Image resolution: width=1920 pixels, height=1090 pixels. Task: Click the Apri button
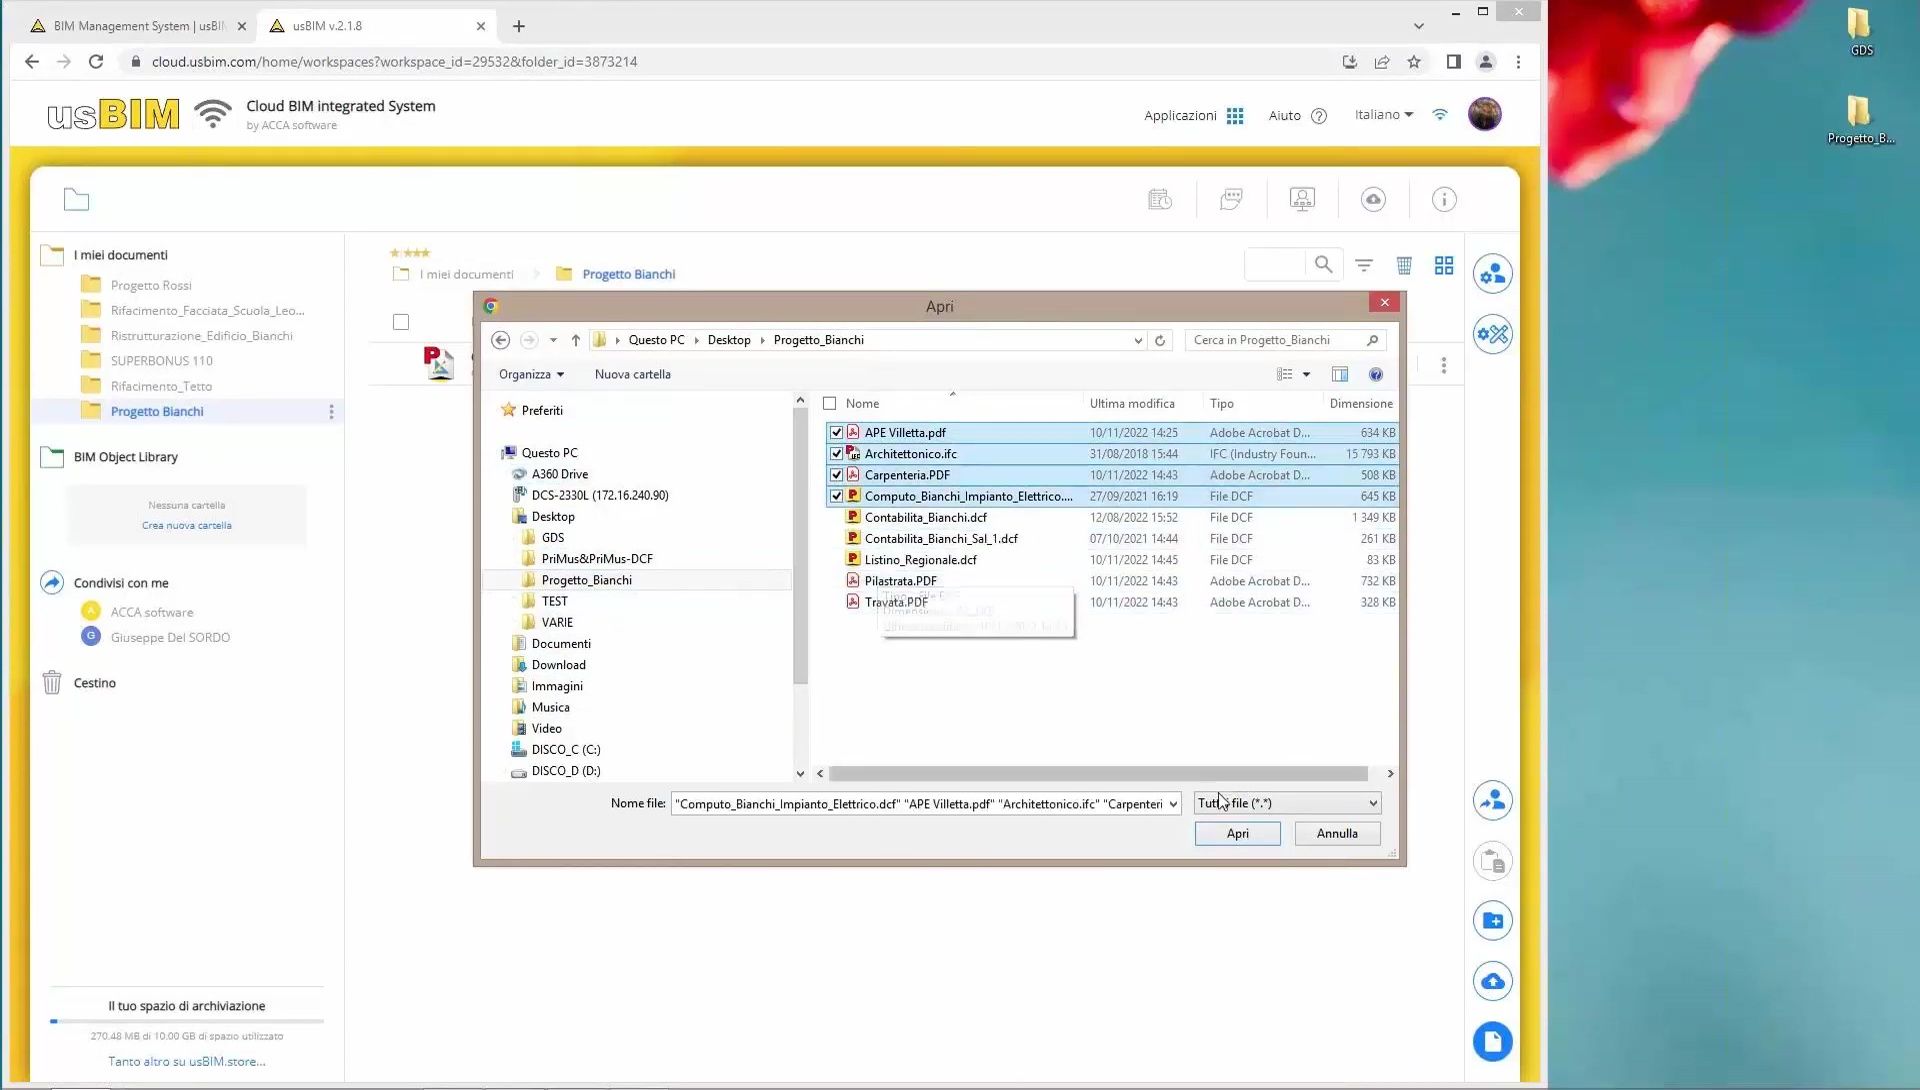click(x=1237, y=833)
